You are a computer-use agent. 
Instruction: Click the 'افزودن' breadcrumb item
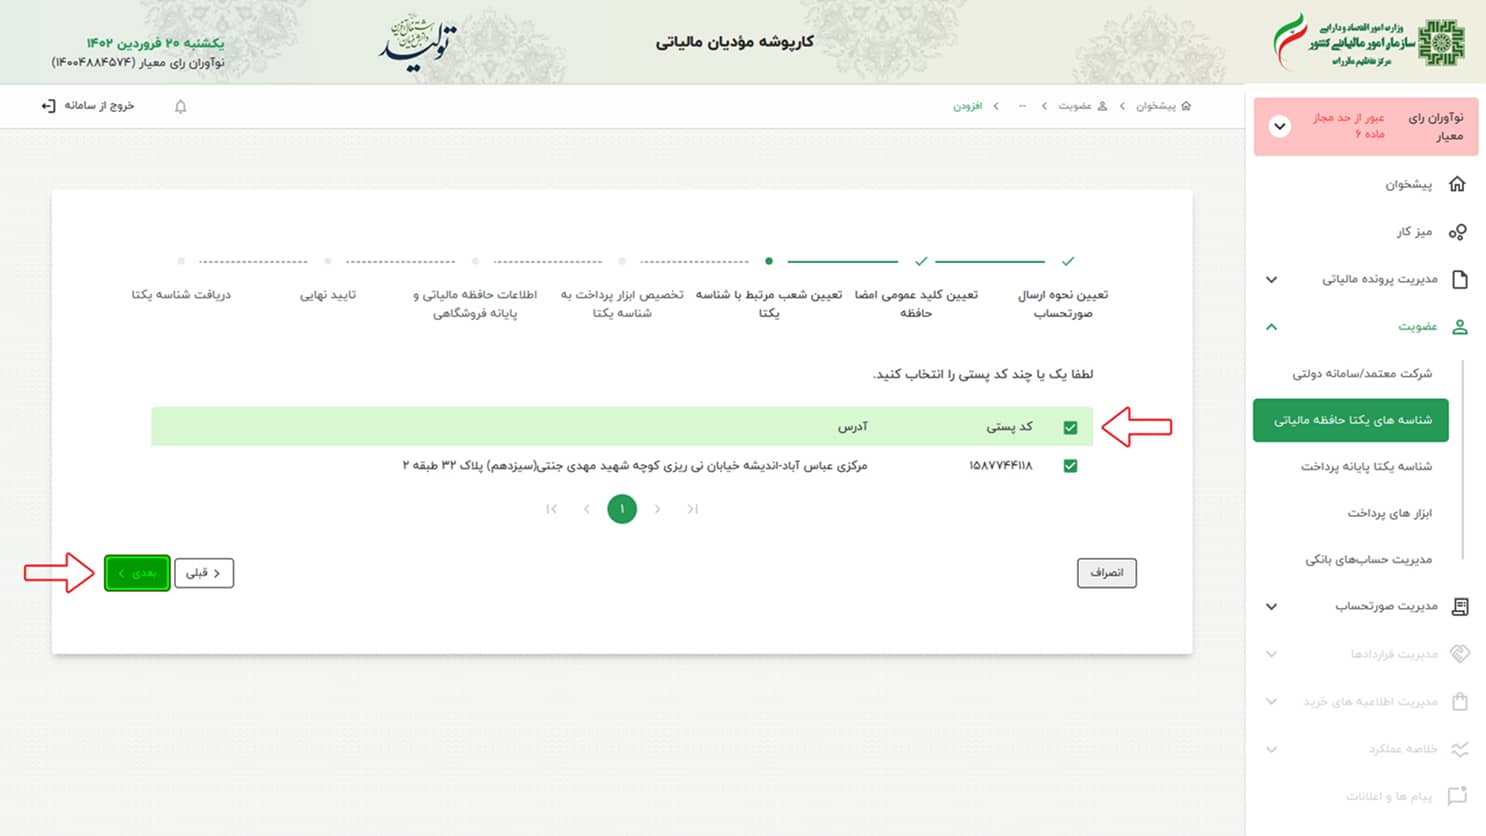(x=967, y=106)
